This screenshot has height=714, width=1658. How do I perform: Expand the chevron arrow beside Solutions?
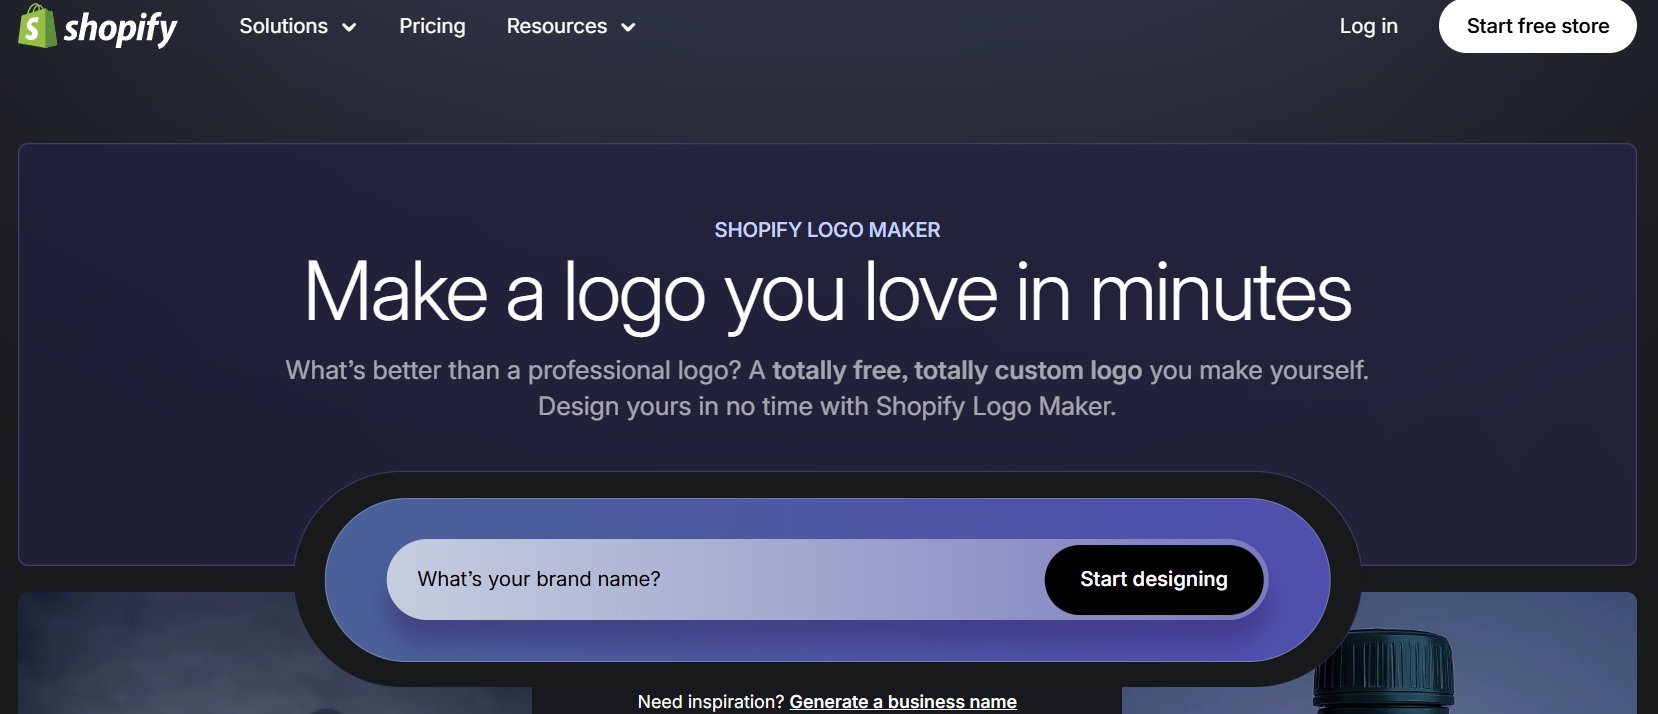point(349,28)
